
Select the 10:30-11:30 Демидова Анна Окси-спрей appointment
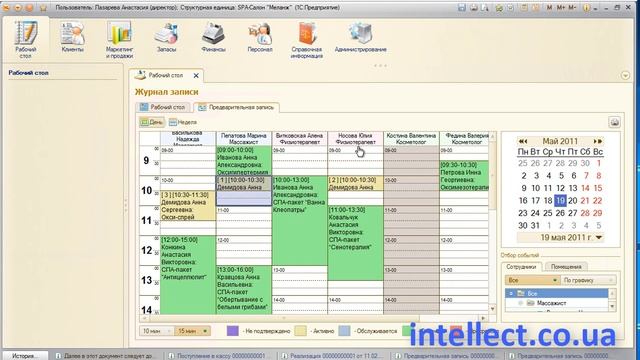(x=188, y=206)
